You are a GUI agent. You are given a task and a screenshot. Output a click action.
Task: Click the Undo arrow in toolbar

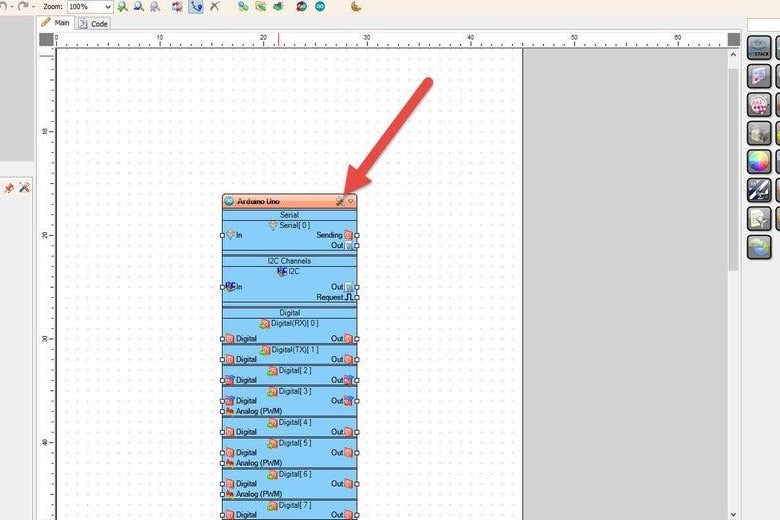coord(3,6)
